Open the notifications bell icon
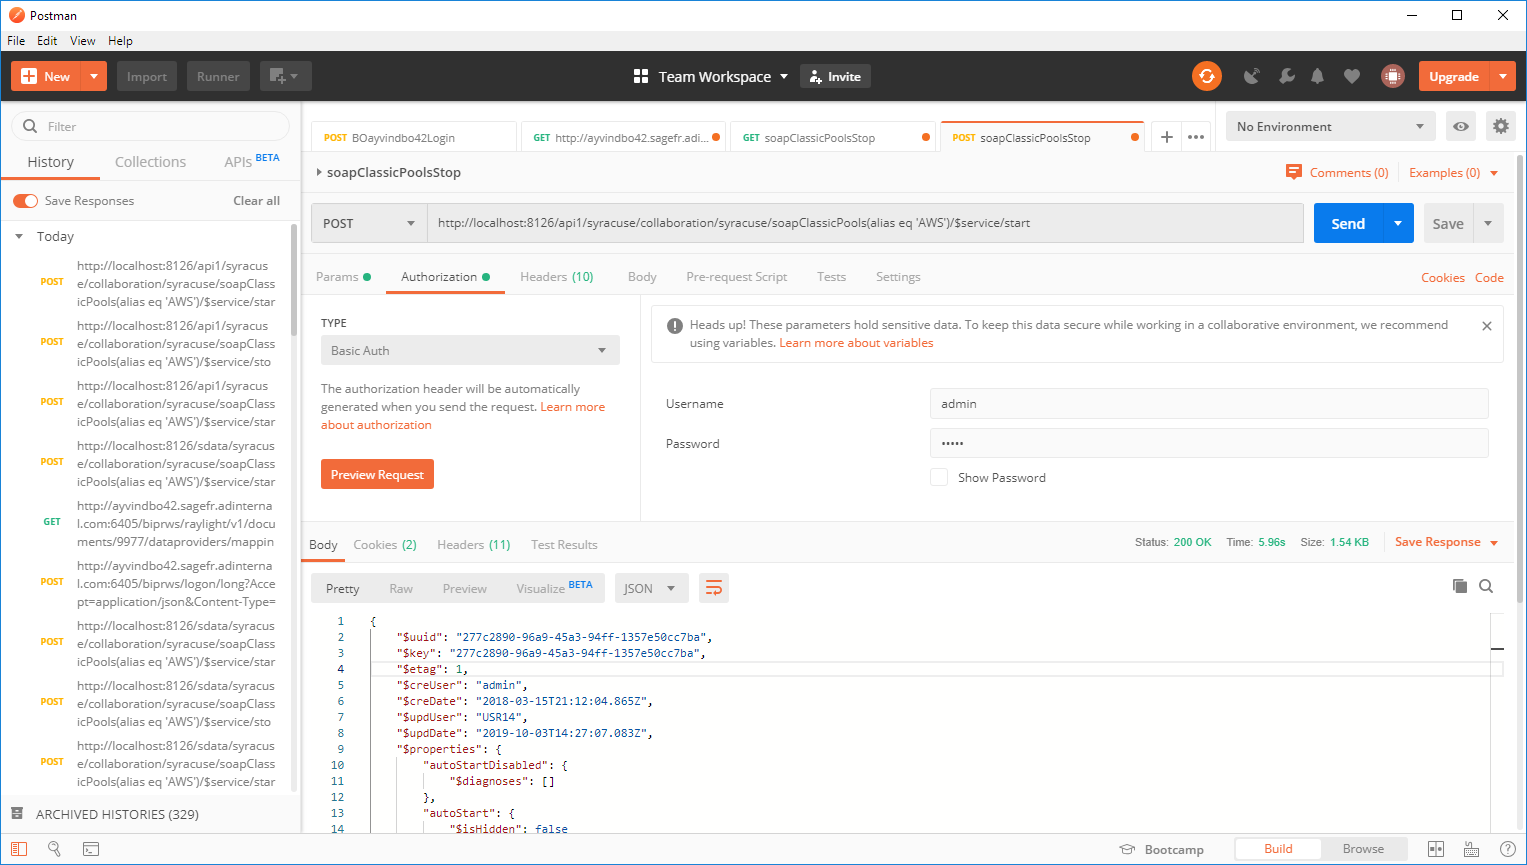Screen dimensions: 1527x865 coord(1318,76)
